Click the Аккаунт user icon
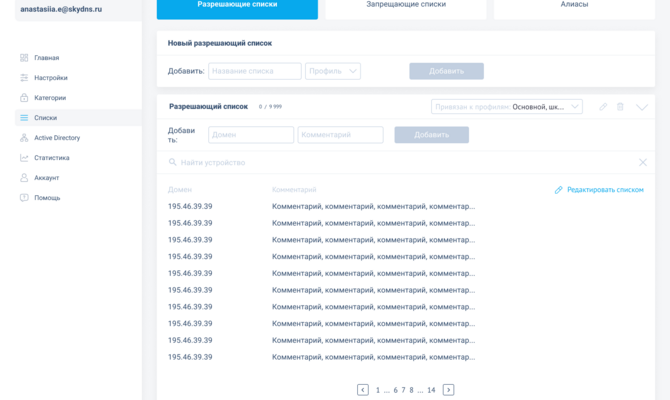Image resolution: width=670 pixels, height=400 pixels. (x=24, y=178)
